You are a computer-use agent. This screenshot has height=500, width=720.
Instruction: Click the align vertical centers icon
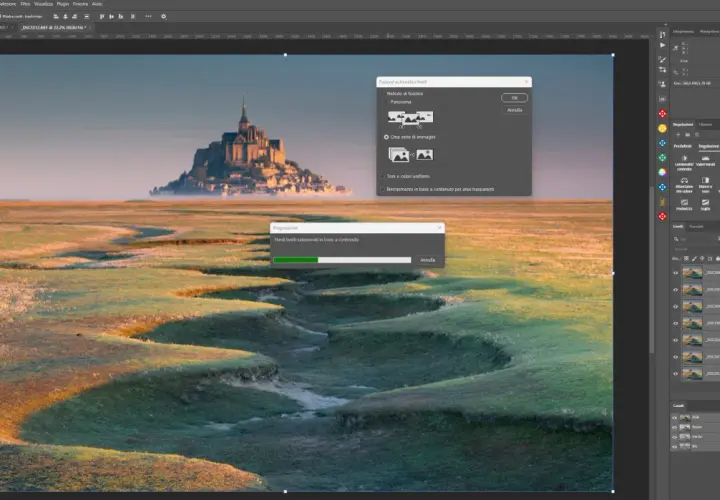pyautogui.click(x=111, y=17)
